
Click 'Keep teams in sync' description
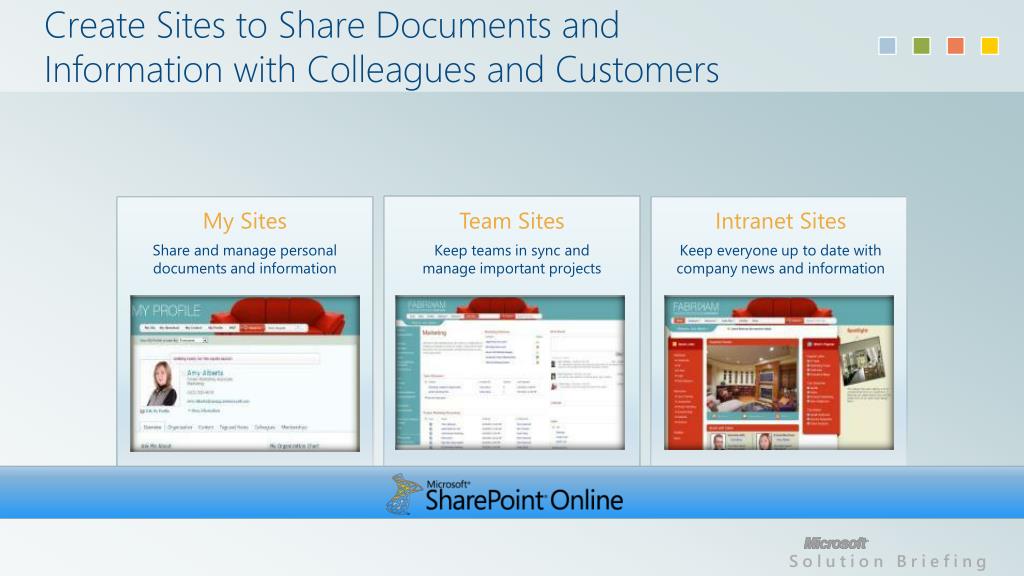[x=511, y=259]
